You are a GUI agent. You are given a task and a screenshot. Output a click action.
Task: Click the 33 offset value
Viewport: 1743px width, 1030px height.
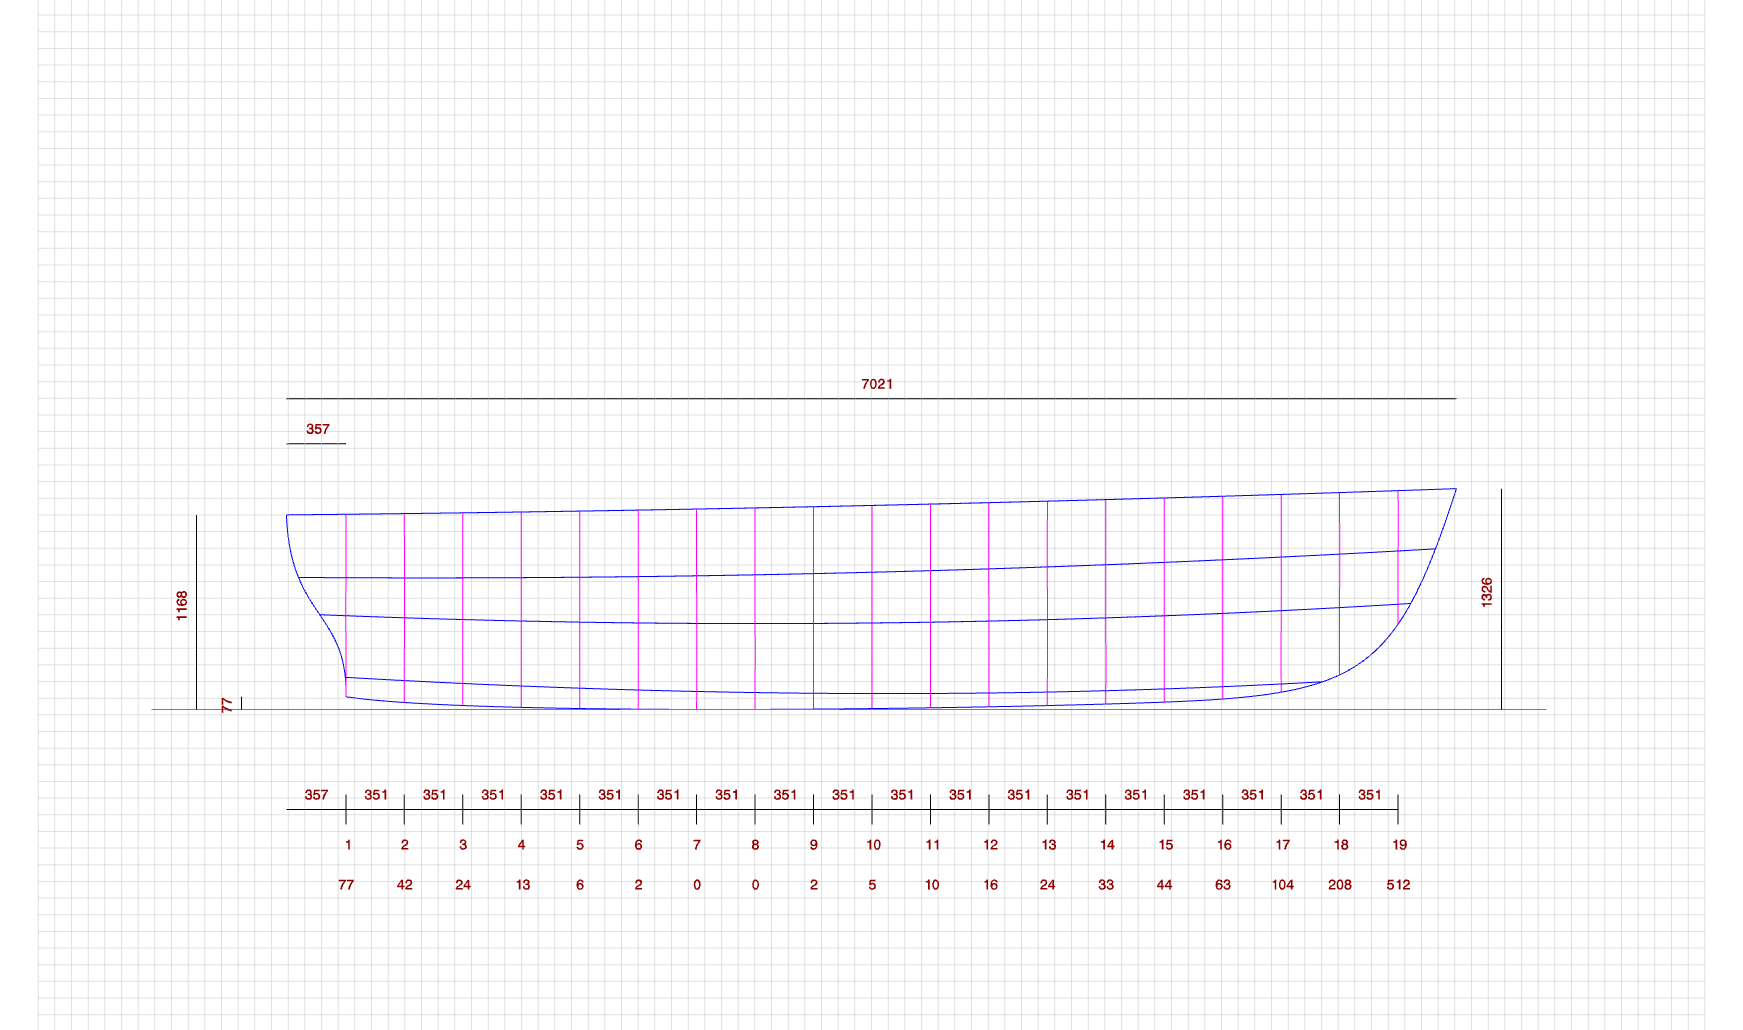1106,885
